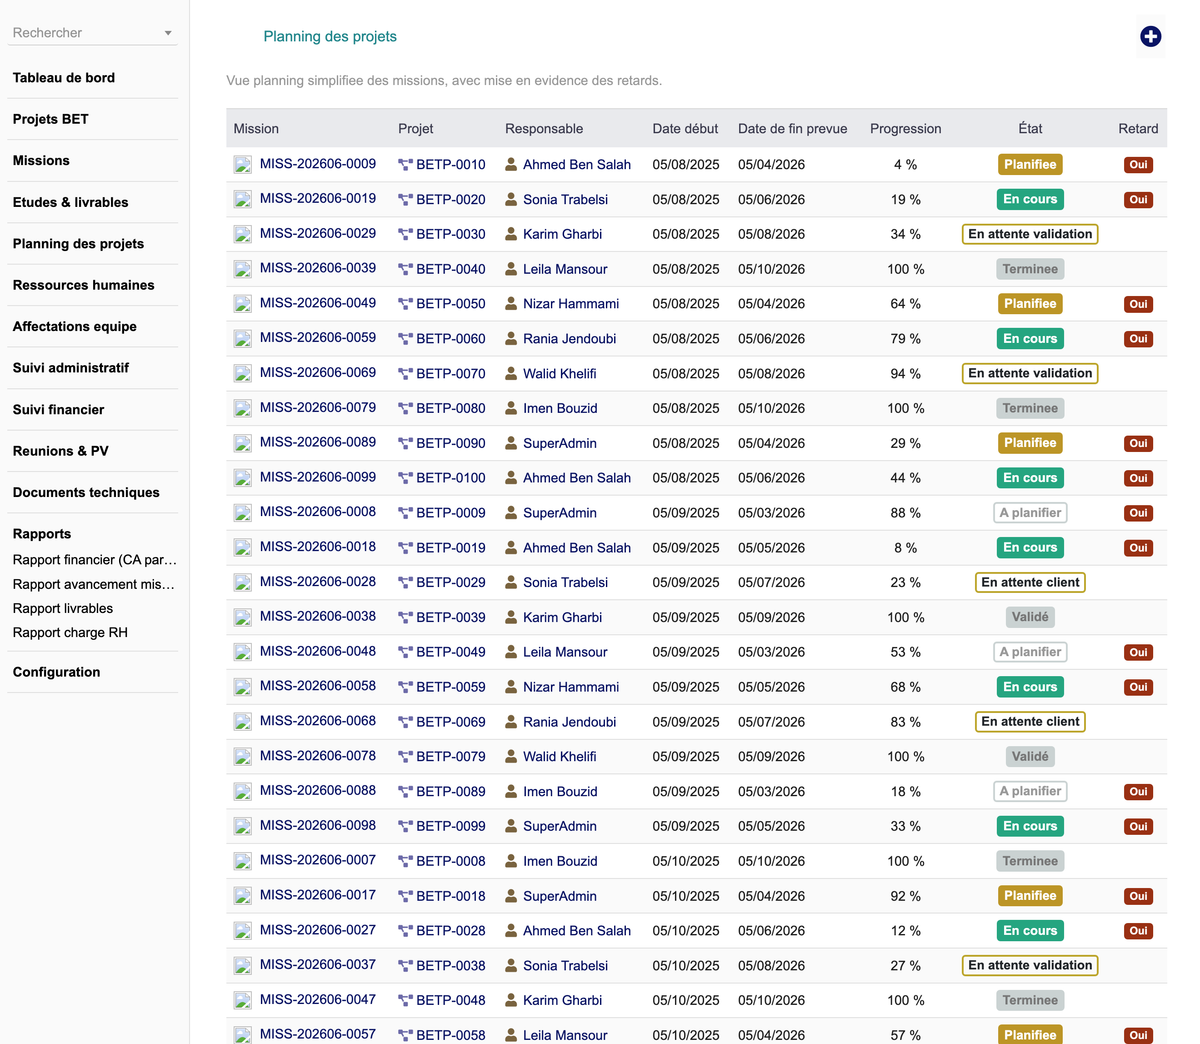The image size is (1200, 1044).
Task: Open mission MISS-202606-0029
Action: coord(318,233)
